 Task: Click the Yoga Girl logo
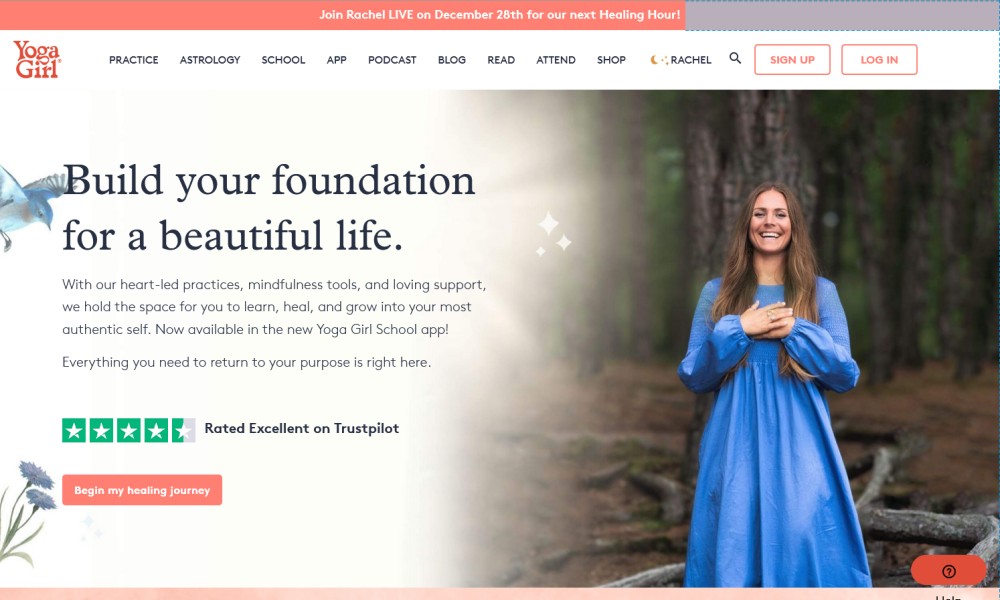point(37,59)
